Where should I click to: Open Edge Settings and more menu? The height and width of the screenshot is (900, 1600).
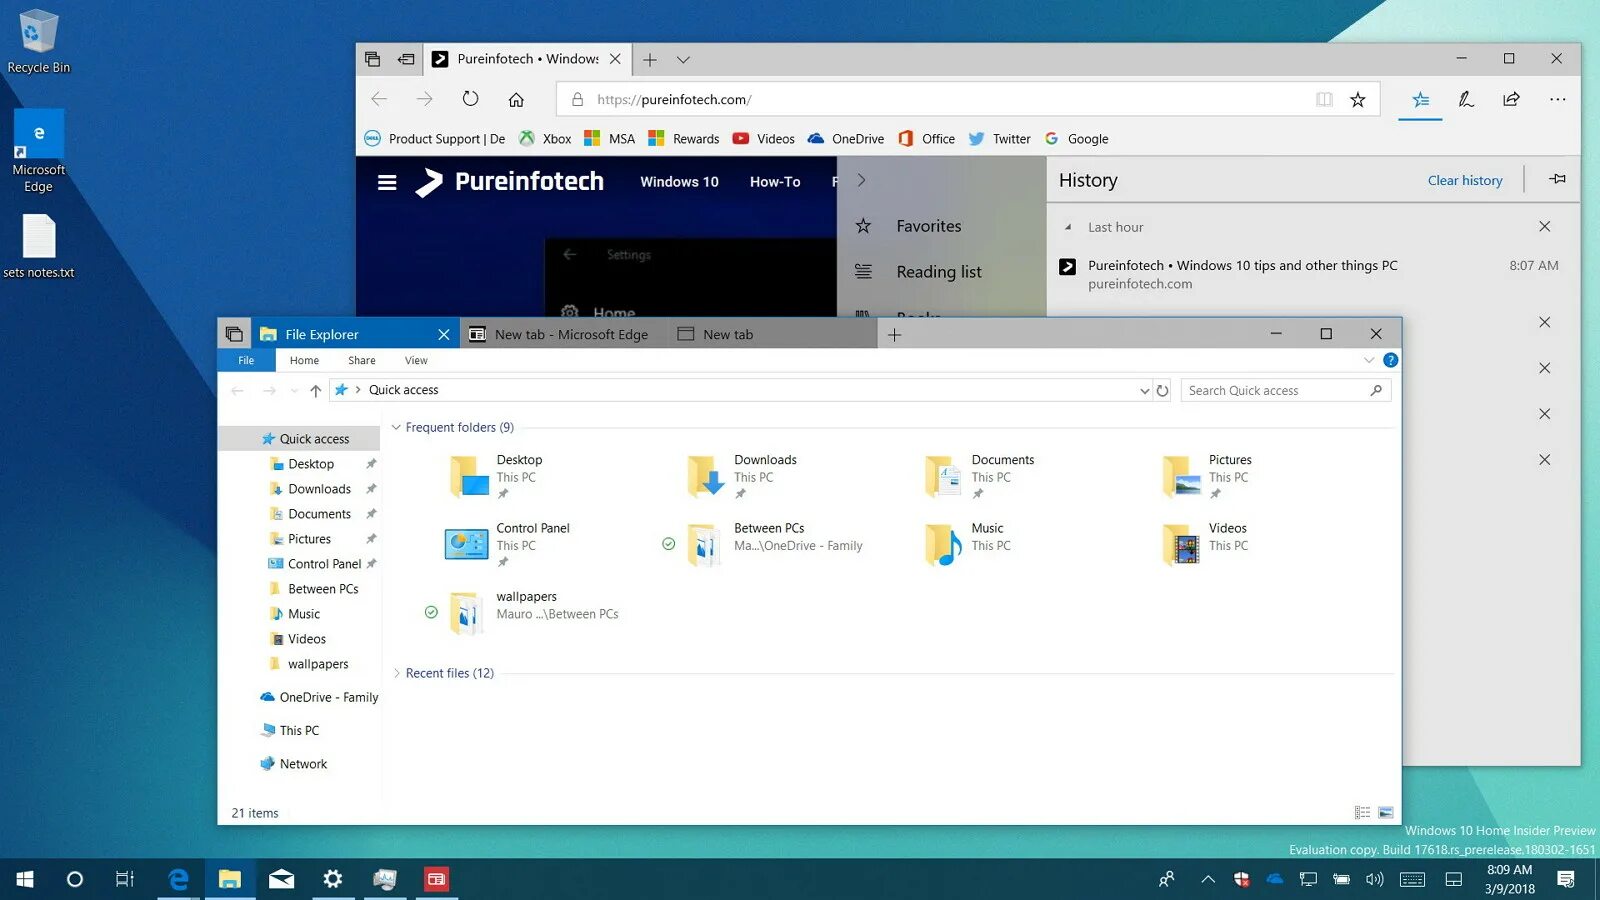pos(1557,99)
